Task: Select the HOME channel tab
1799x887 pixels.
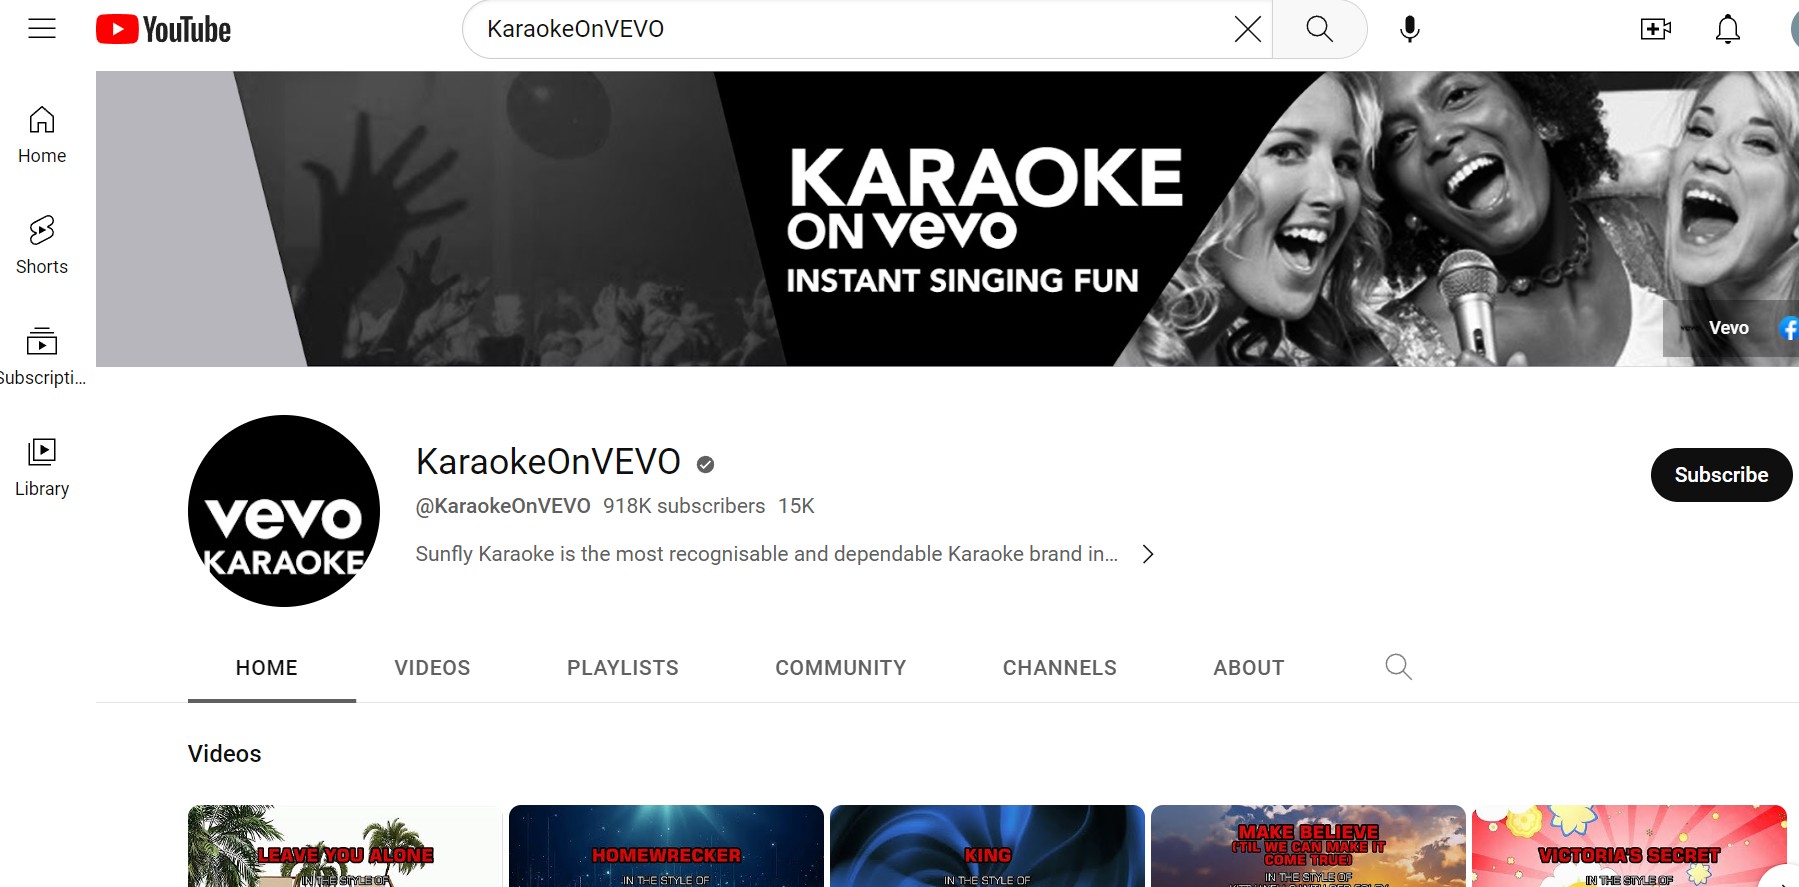Action: [x=267, y=668]
